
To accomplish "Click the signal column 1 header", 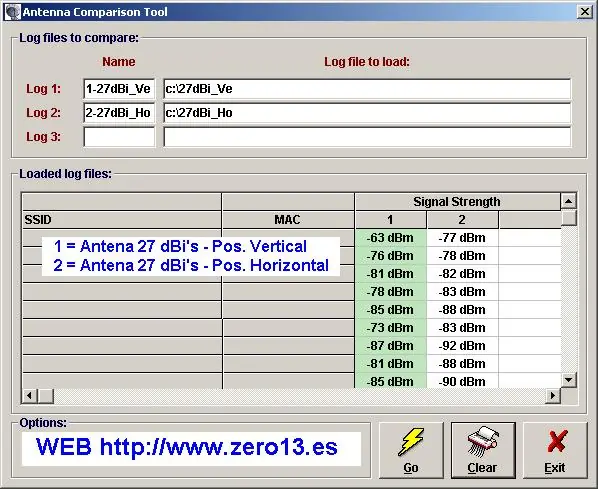I will click(390, 220).
